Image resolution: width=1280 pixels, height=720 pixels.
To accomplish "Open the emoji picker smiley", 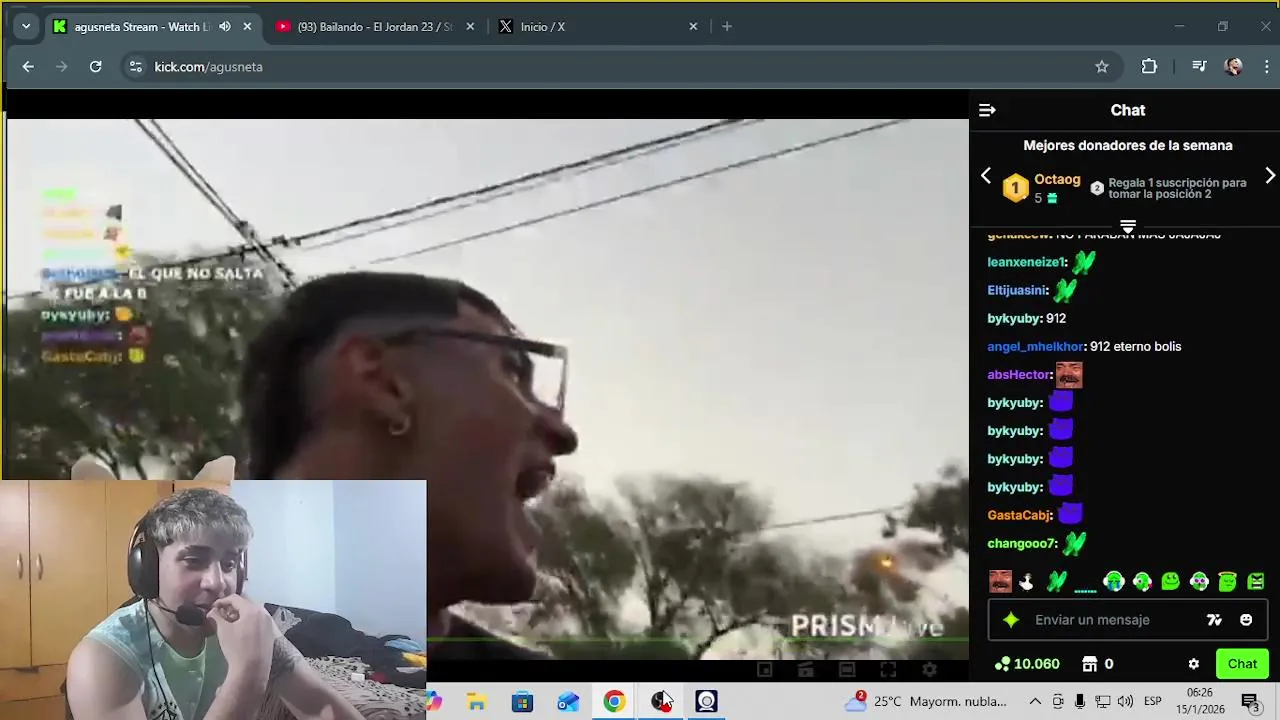I will (x=1246, y=620).
